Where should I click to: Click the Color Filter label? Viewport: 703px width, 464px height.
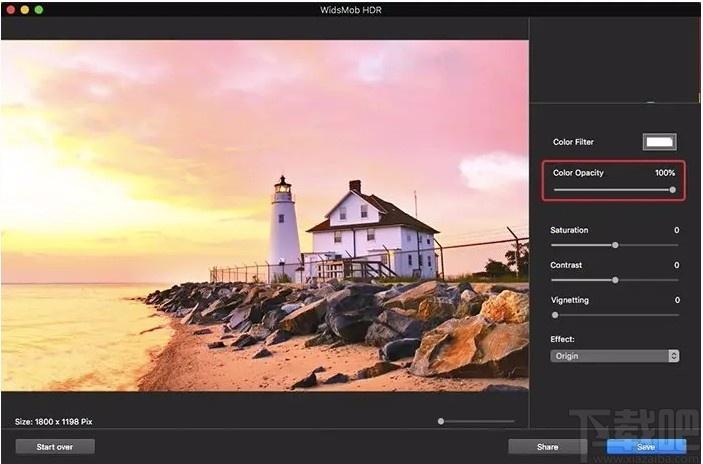tap(573, 142)
